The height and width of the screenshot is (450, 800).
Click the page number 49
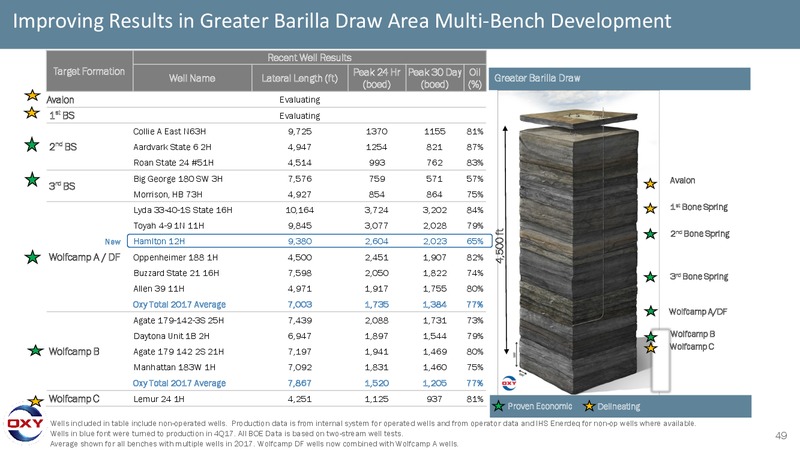pos(781,435)
